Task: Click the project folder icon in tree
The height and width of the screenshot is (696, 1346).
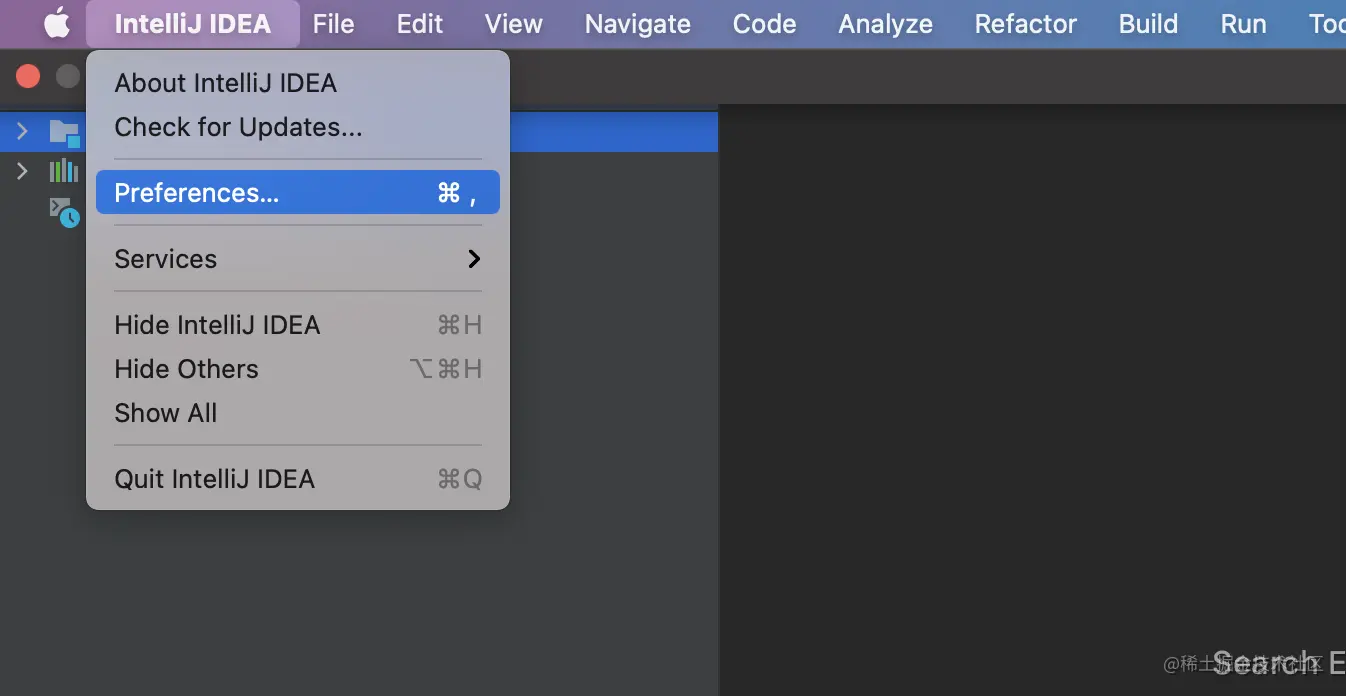Action: [x=64, y=132]
